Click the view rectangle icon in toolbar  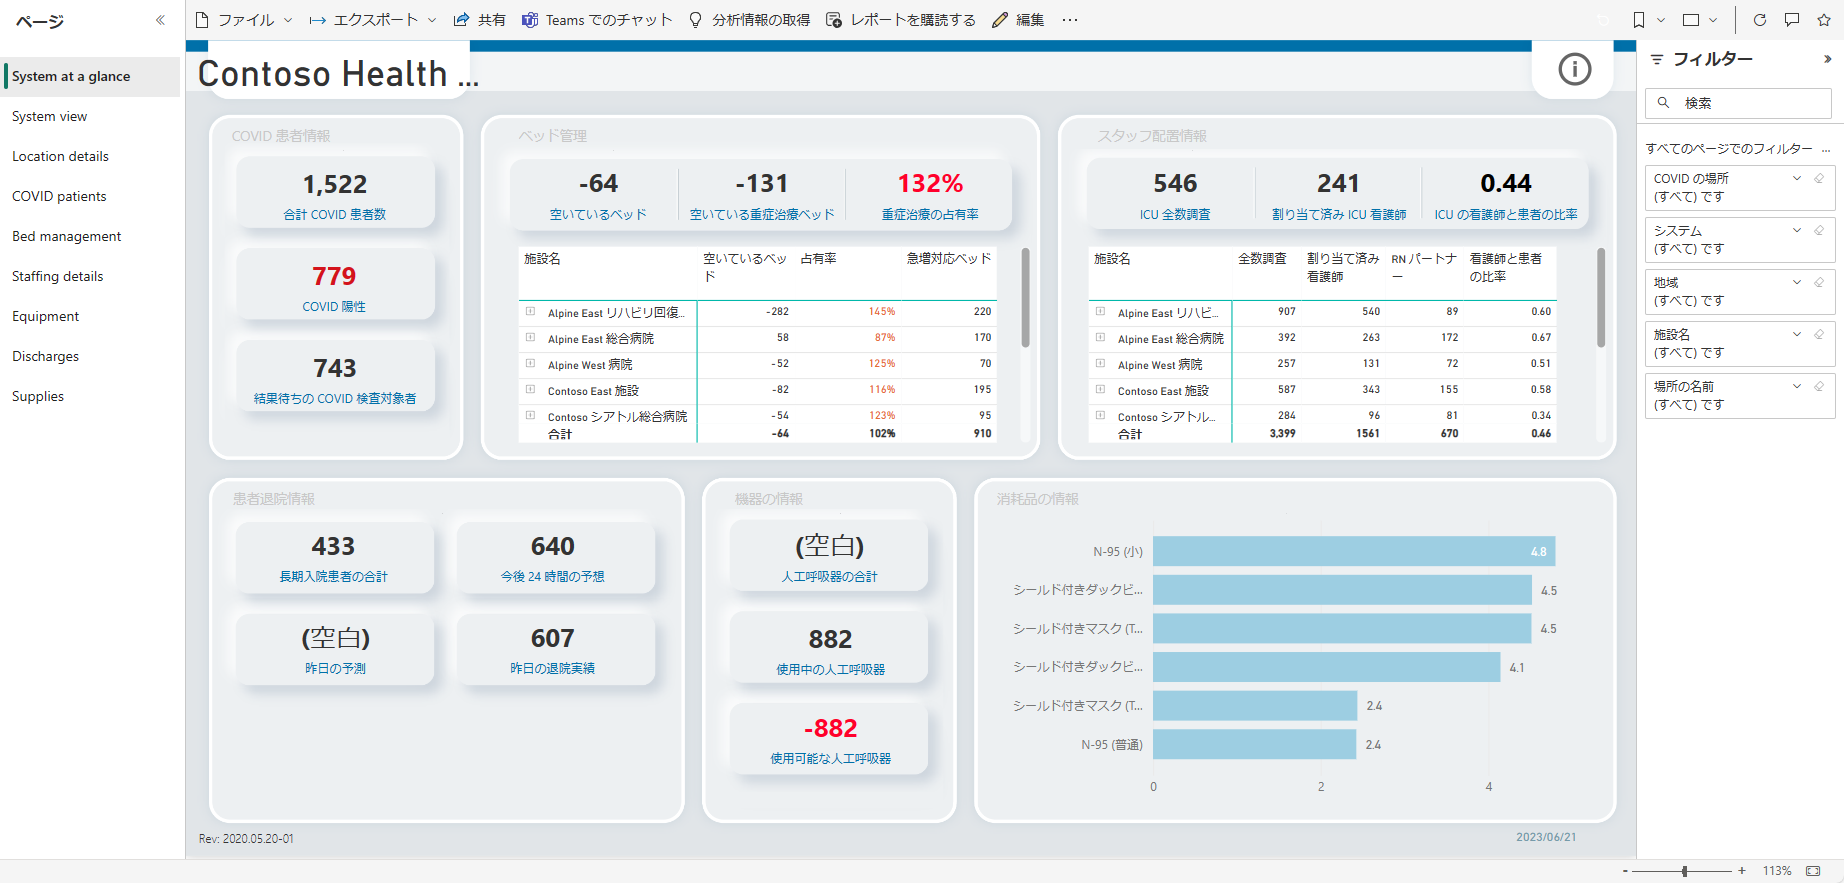pos(1691,20)
